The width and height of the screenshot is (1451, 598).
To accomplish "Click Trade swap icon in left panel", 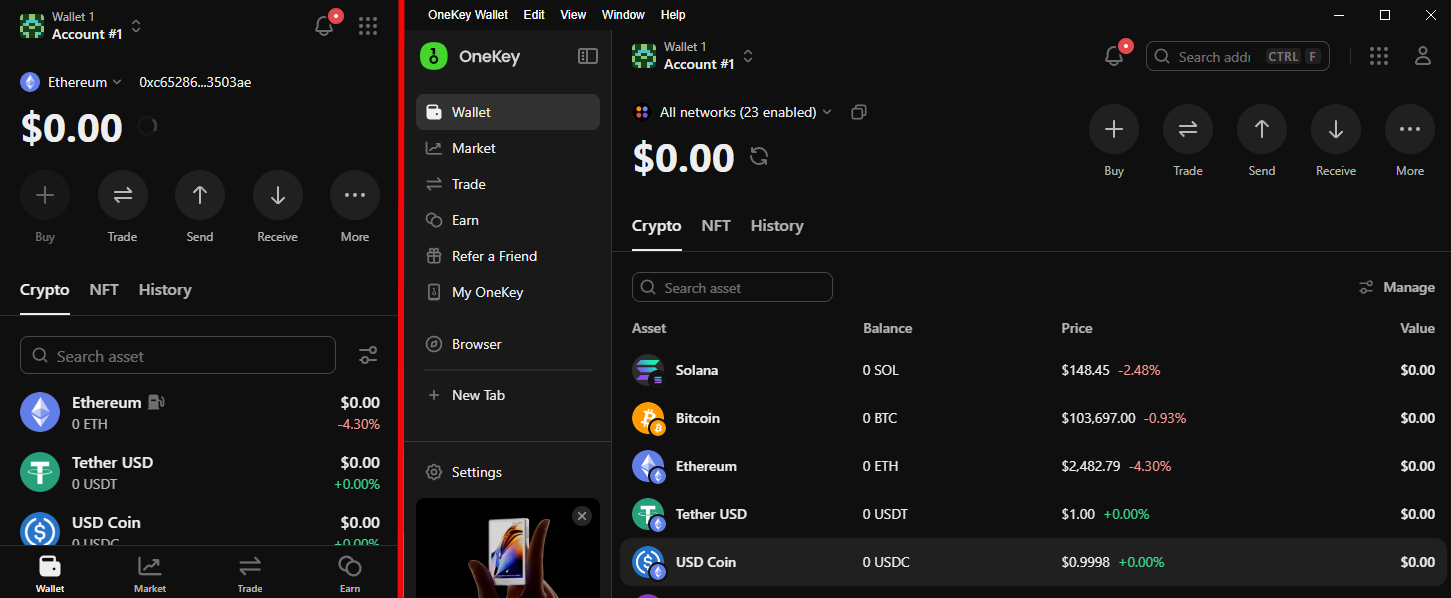I will click(x=123, y=195).
